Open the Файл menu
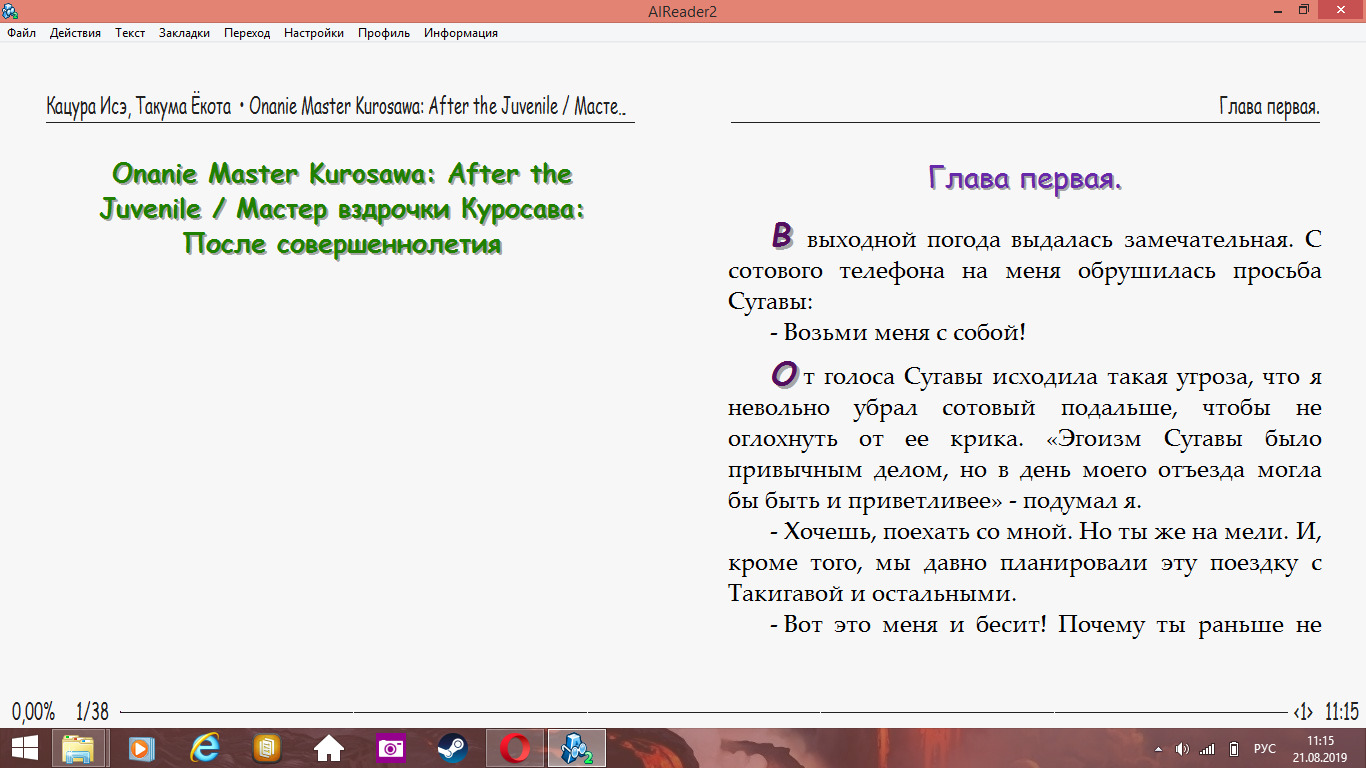1366x768 pixels. click(x=21, y=33)
